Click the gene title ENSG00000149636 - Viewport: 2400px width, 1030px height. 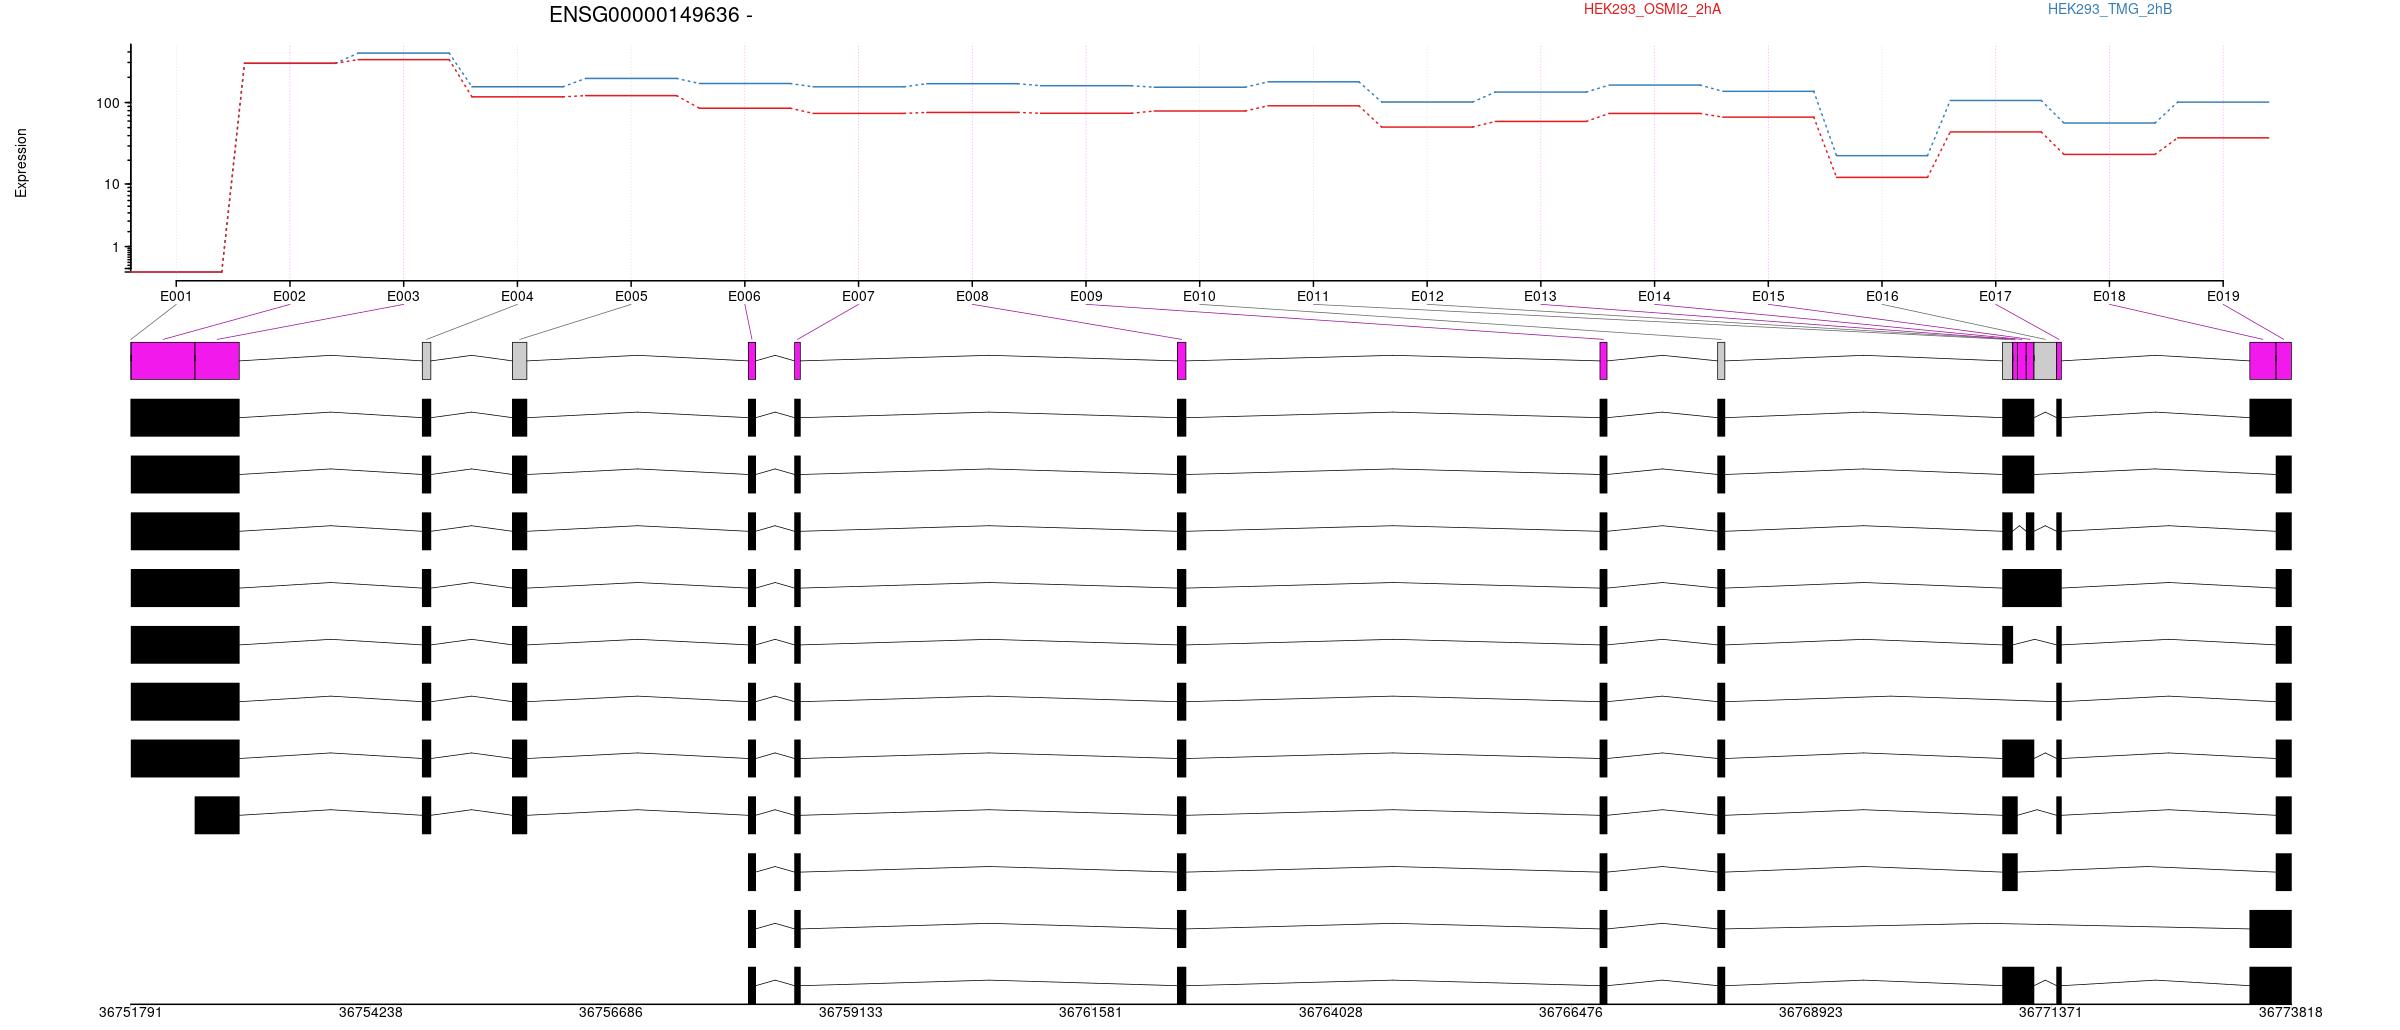651,15
